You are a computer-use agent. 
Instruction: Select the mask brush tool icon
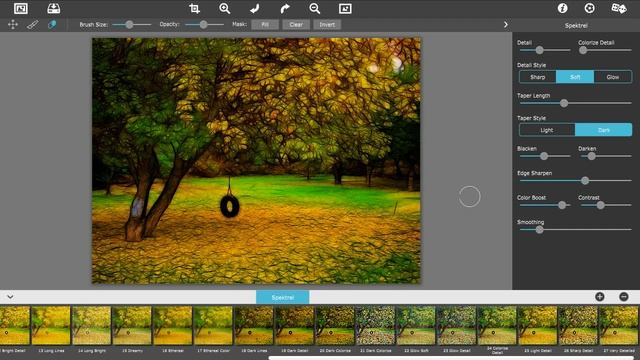tap(33, 24)
